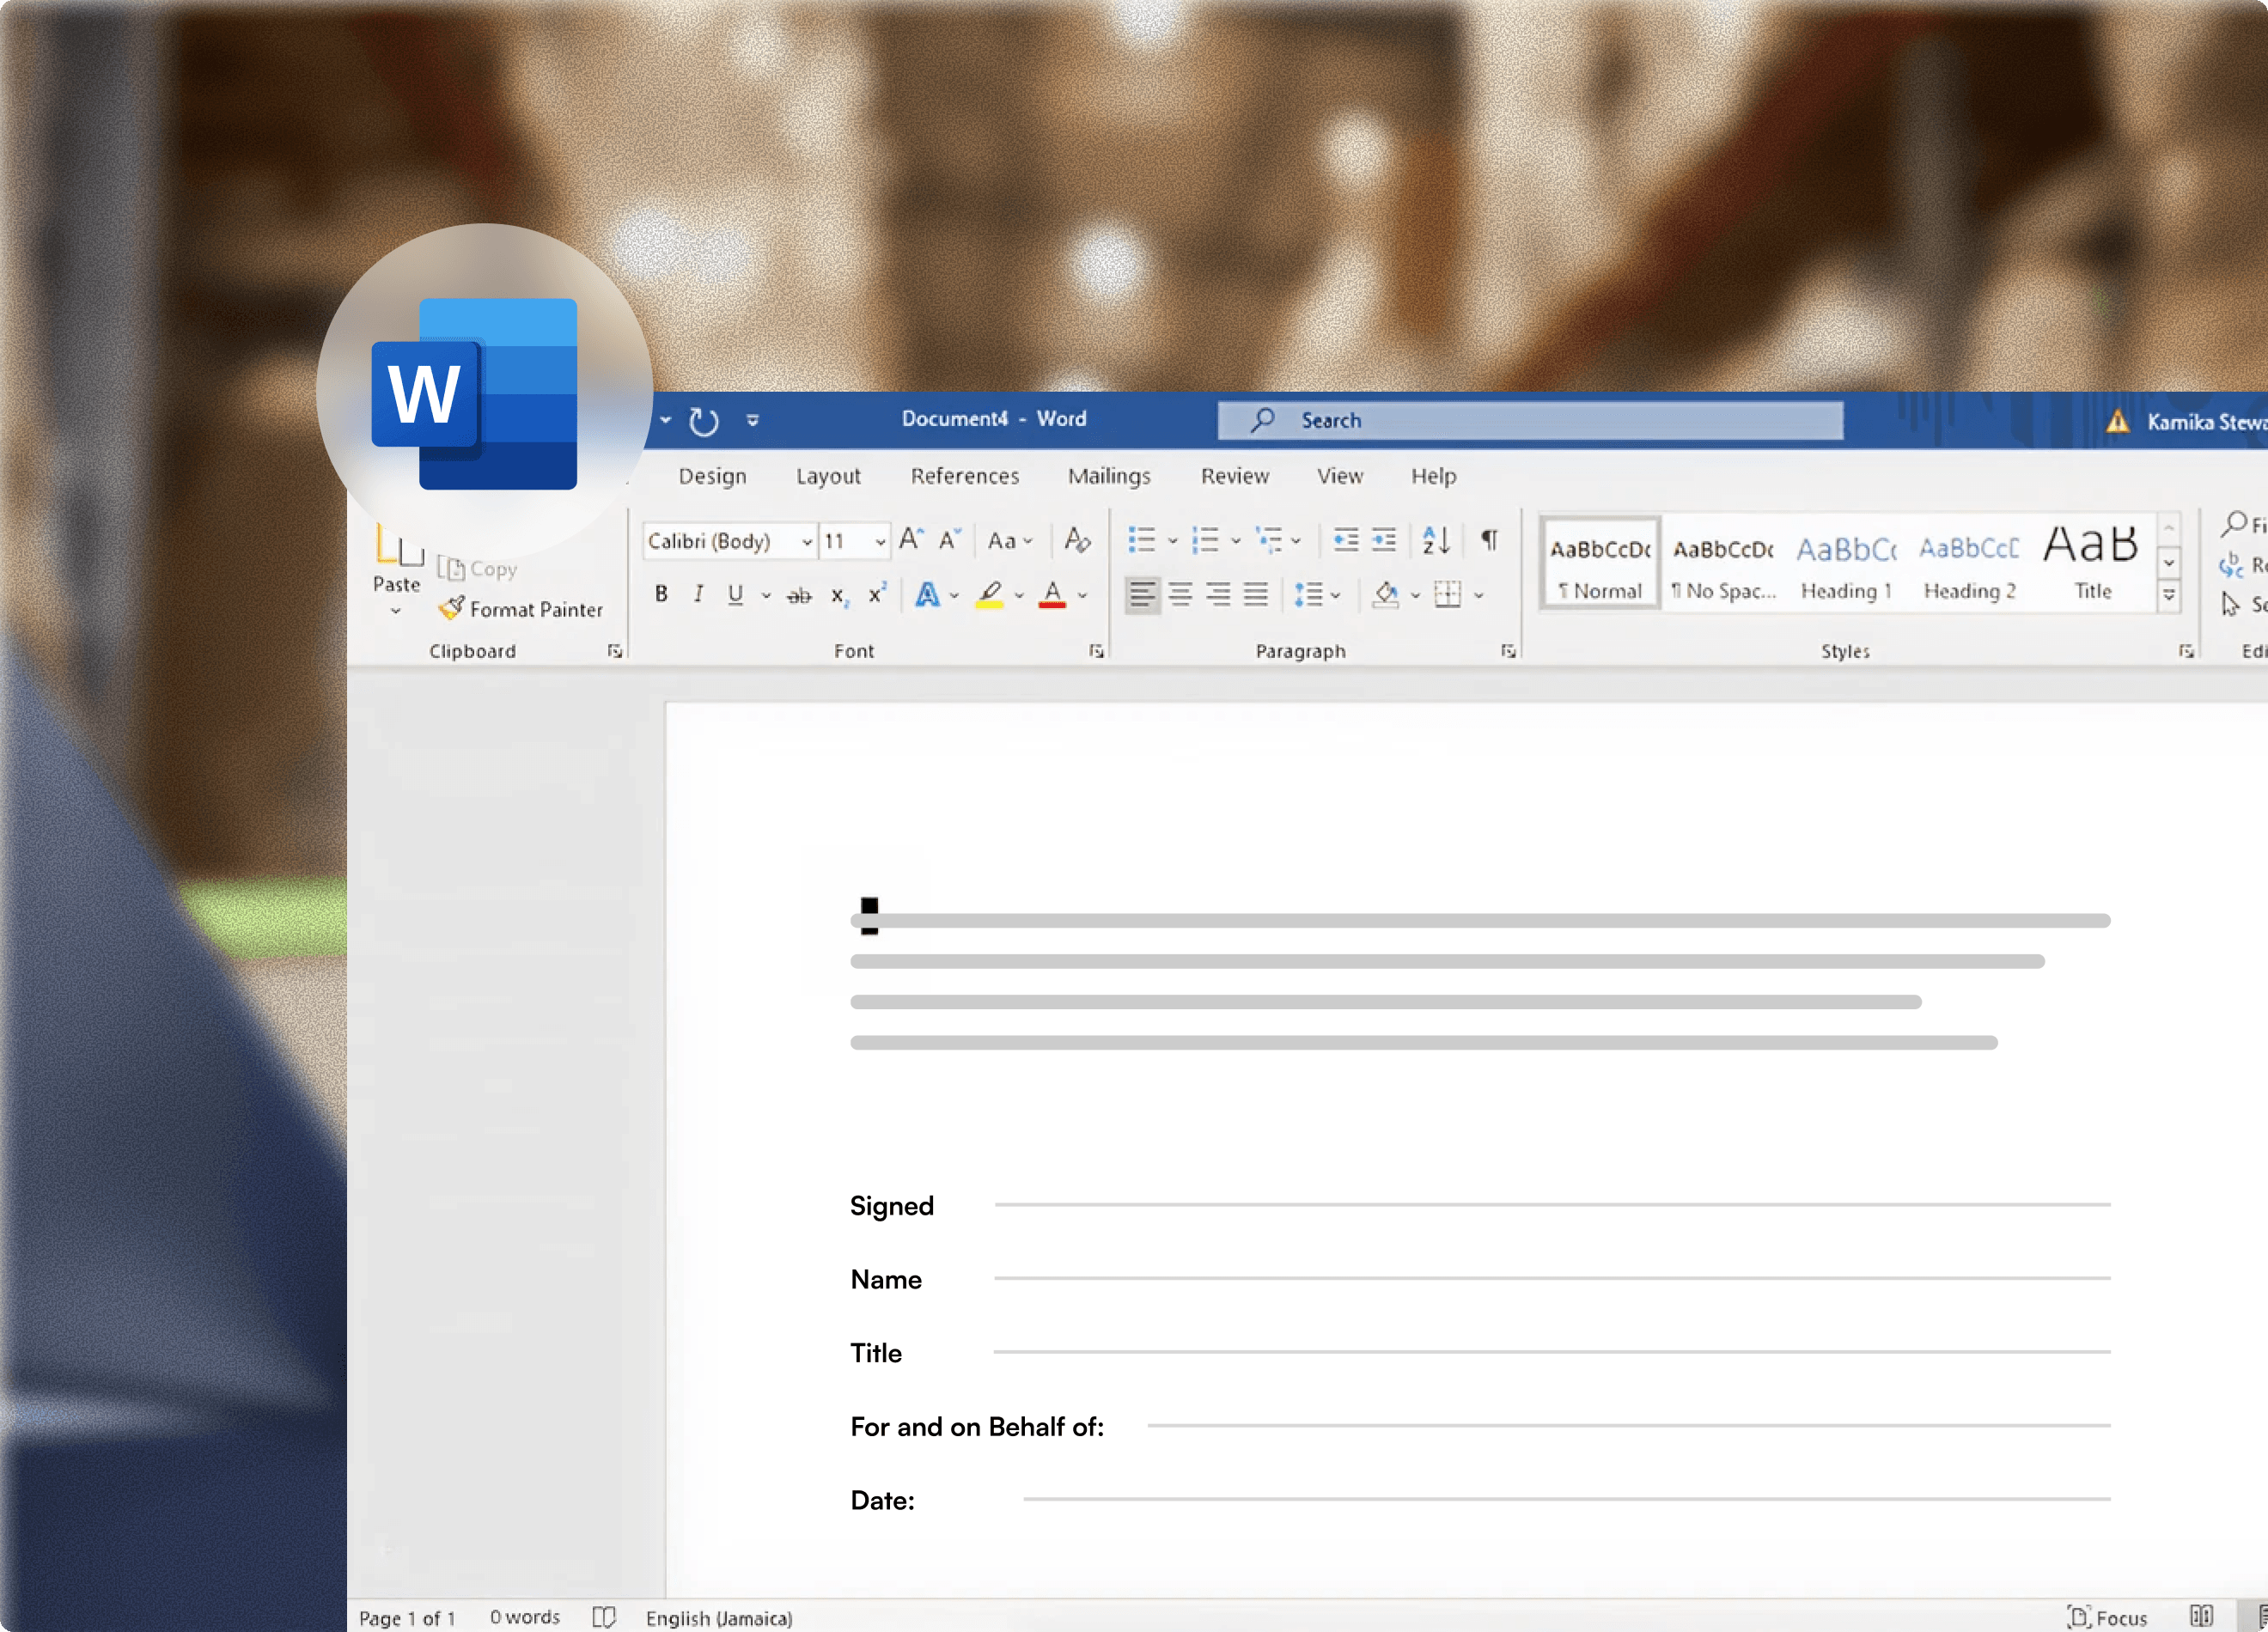The width and height of the screenshot is (2268, 1632).
Task: Apply the Heading 1 style
Action: [x=1846, y=562]
